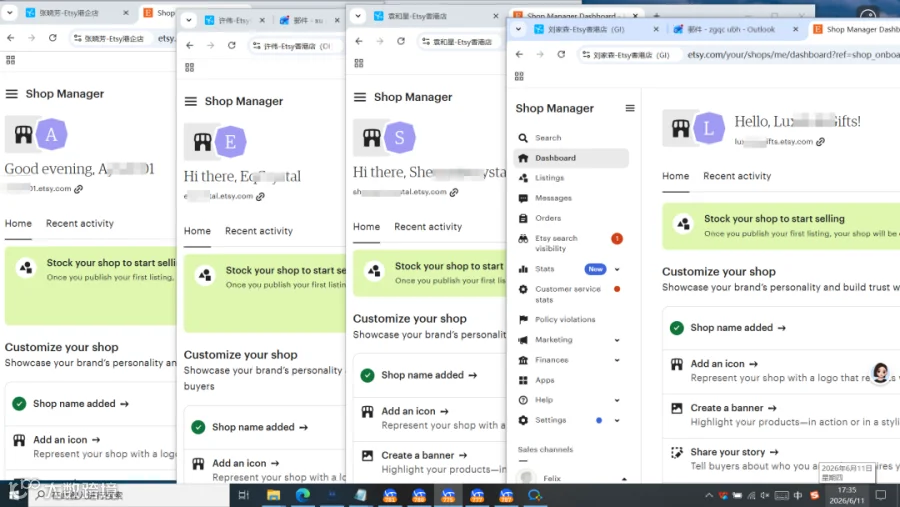Expand the Finances submenu chevron
The height and width of the screenshot is (507, 900).
(x=617, y=360)
